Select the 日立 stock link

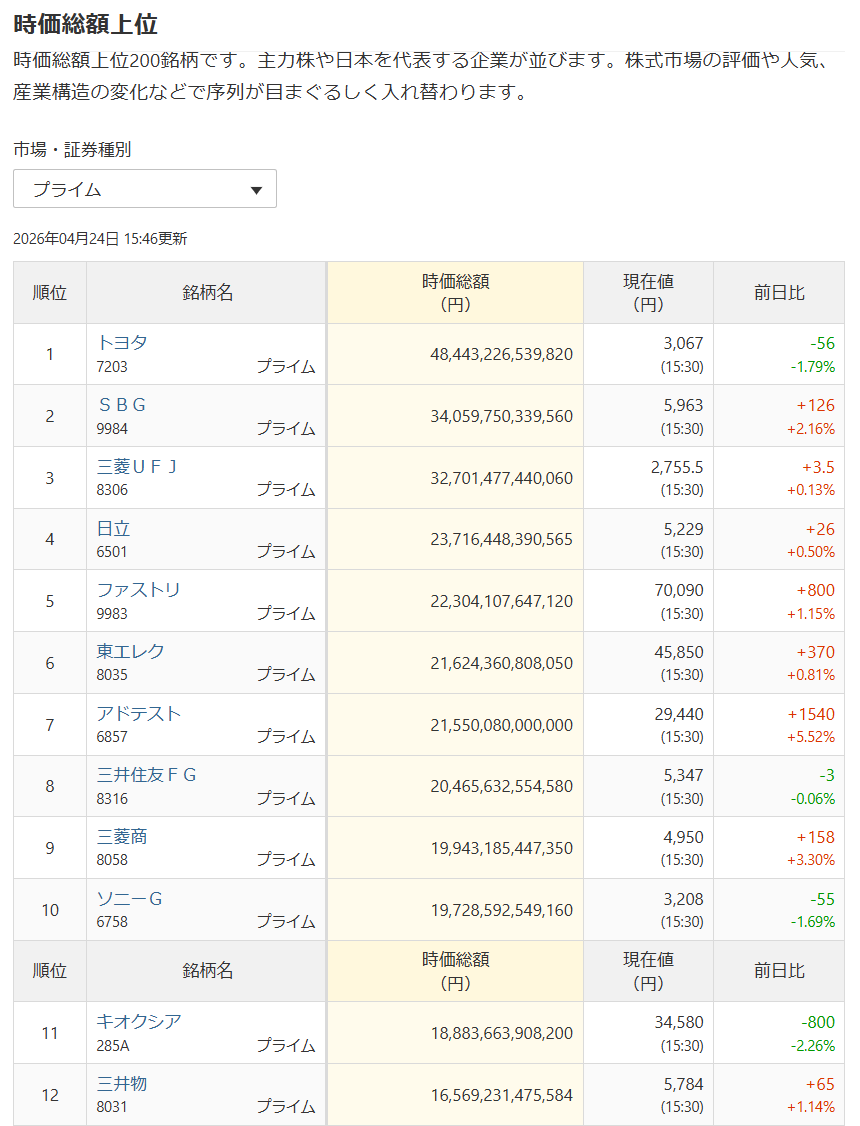click(113, 528)
